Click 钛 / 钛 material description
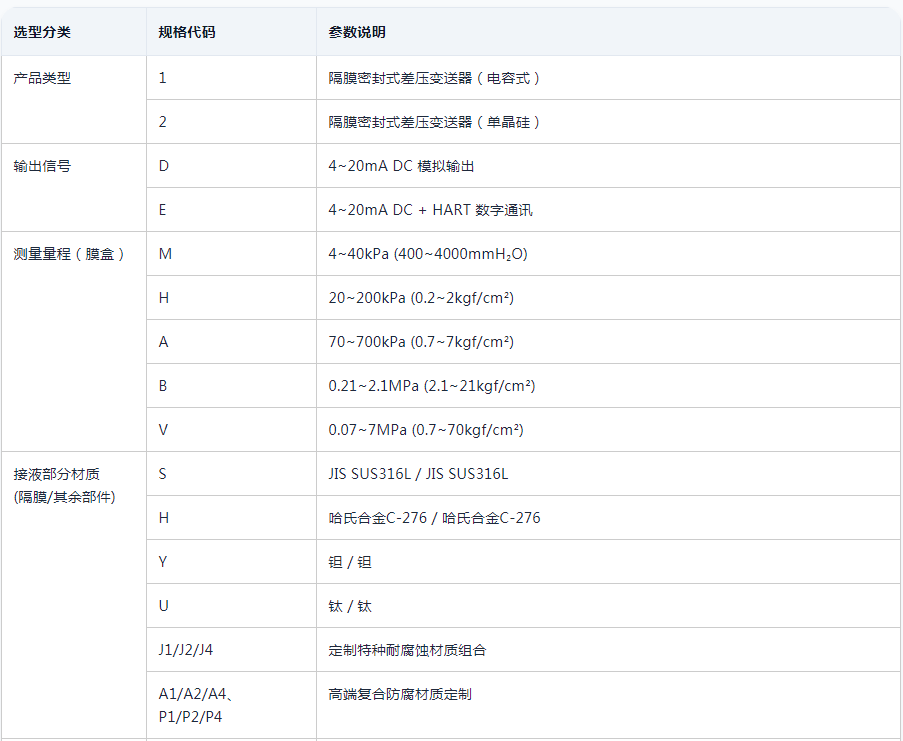The image size is (903, 741). point(350,606)
